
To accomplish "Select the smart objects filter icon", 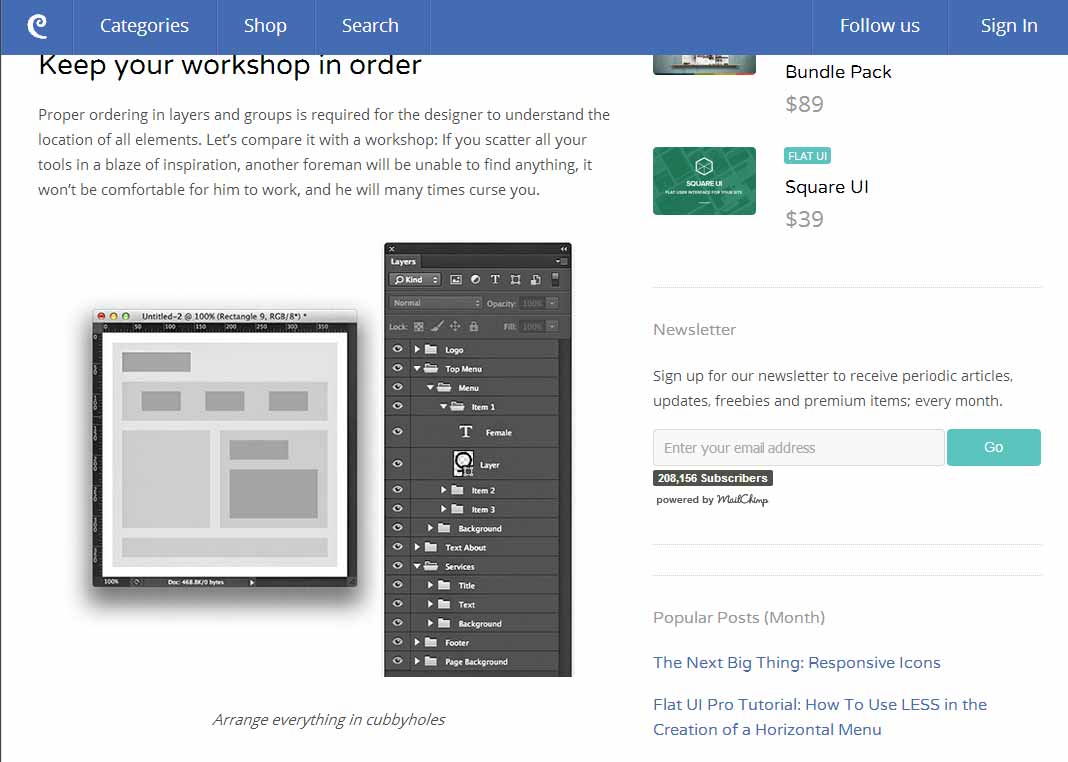I will [536, 280].
